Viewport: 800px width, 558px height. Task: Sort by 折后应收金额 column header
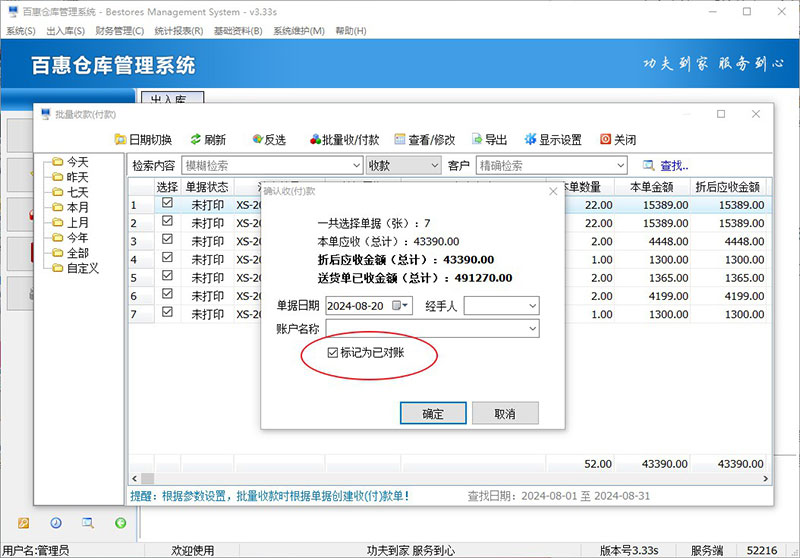coord(728,187)
